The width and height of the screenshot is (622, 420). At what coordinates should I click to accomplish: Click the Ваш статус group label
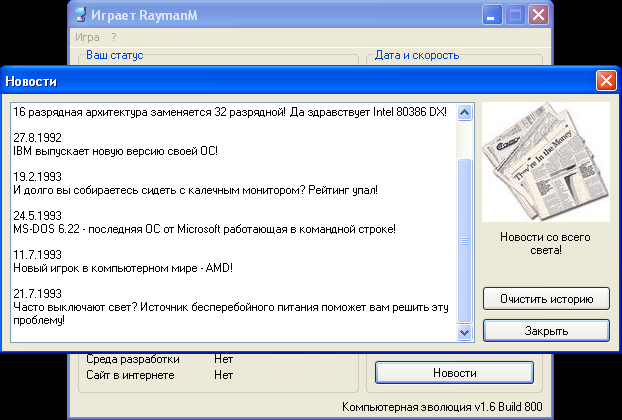click(x=115, y=55)
